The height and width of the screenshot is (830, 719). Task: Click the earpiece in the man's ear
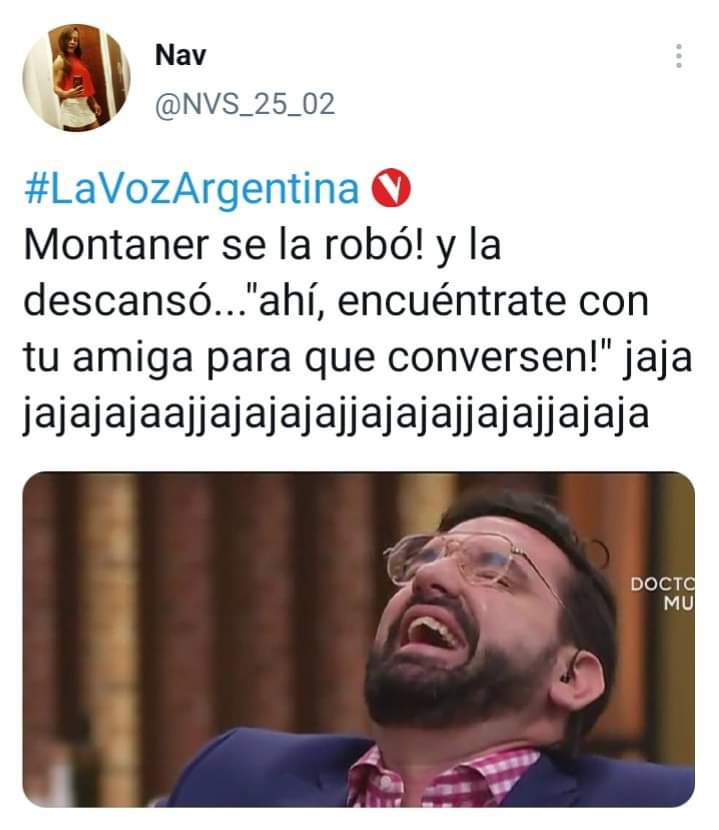[x=569, y=675]
